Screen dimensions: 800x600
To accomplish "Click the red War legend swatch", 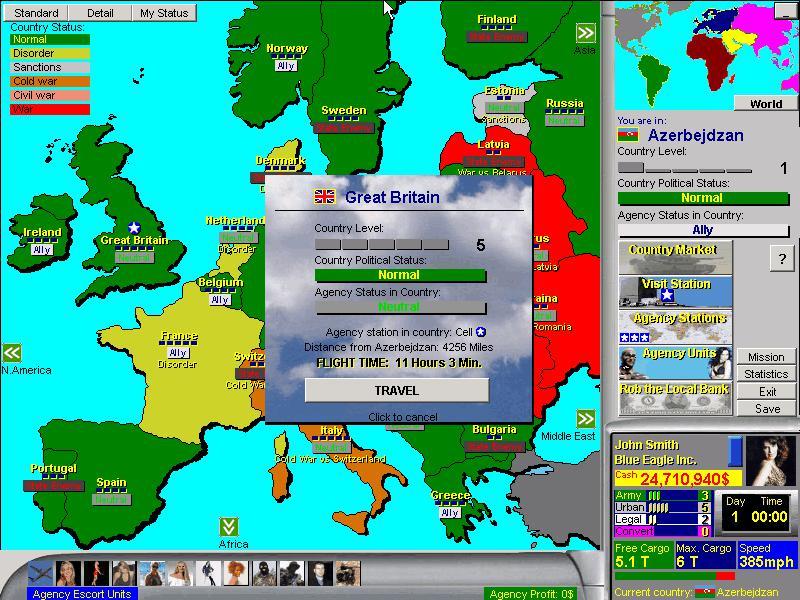I will [50, 109].
